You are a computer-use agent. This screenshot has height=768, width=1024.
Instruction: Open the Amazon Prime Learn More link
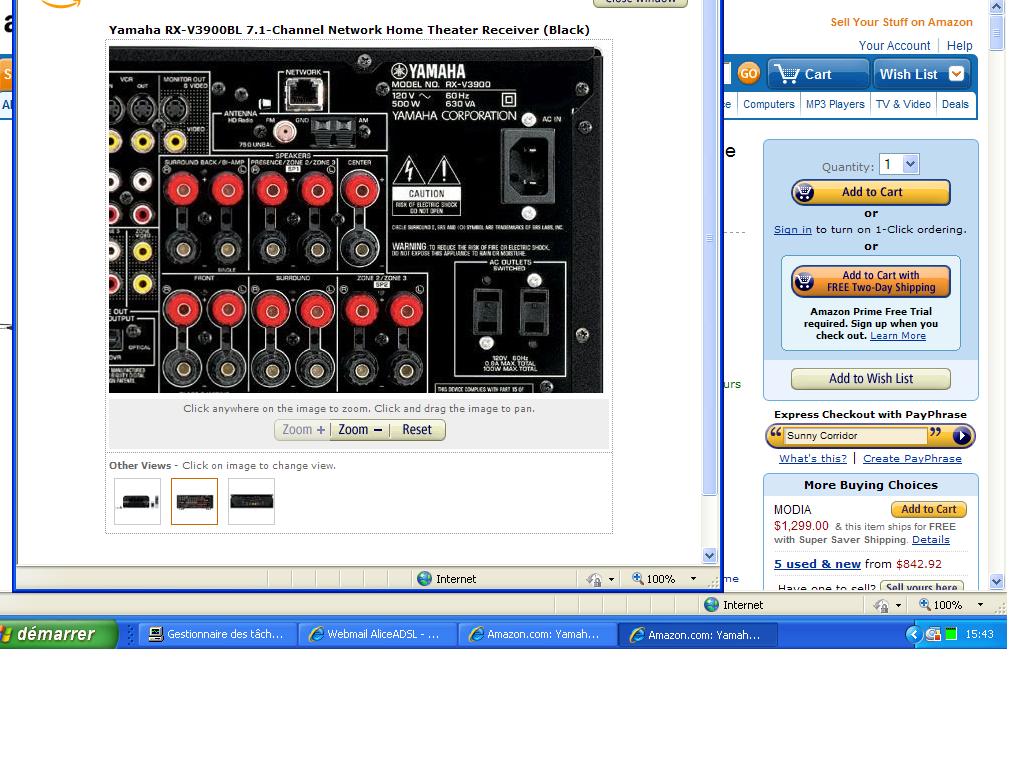pyautogui.click(x=897, y=336)
